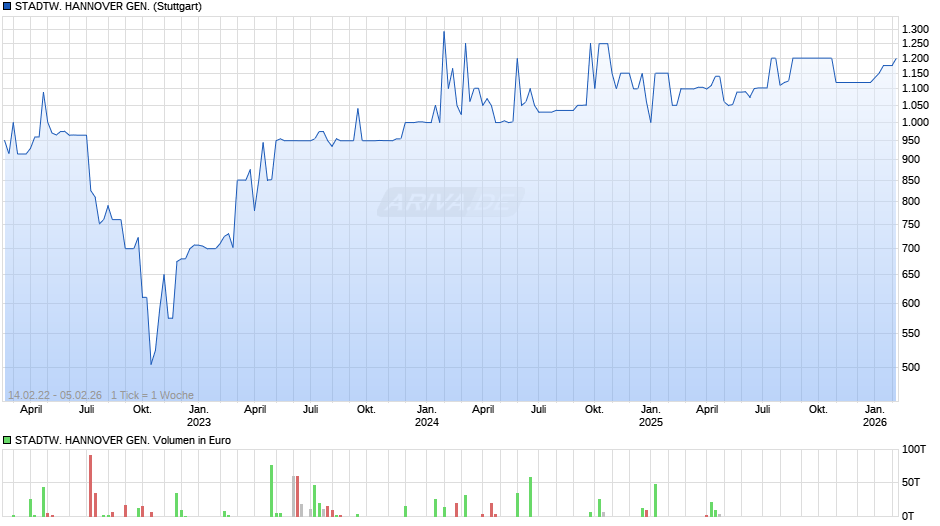Click the 650 price axis label
This screenshot has height=526, width=940.
click(x=911, y=274)
